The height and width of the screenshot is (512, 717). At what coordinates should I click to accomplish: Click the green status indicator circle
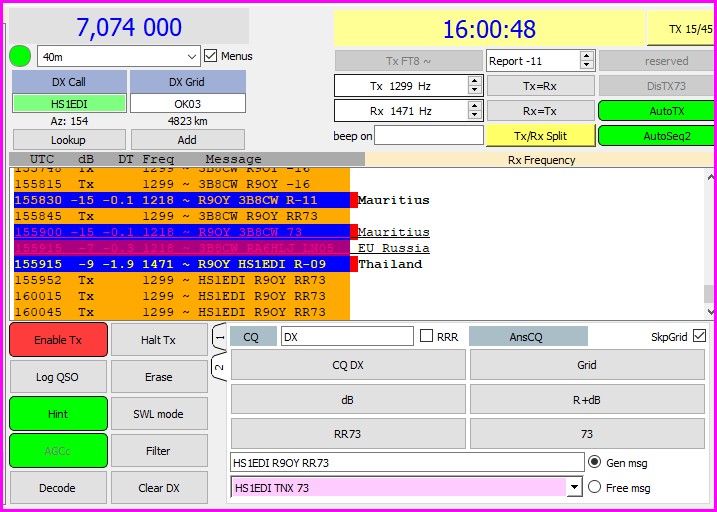tap(20, 56)
